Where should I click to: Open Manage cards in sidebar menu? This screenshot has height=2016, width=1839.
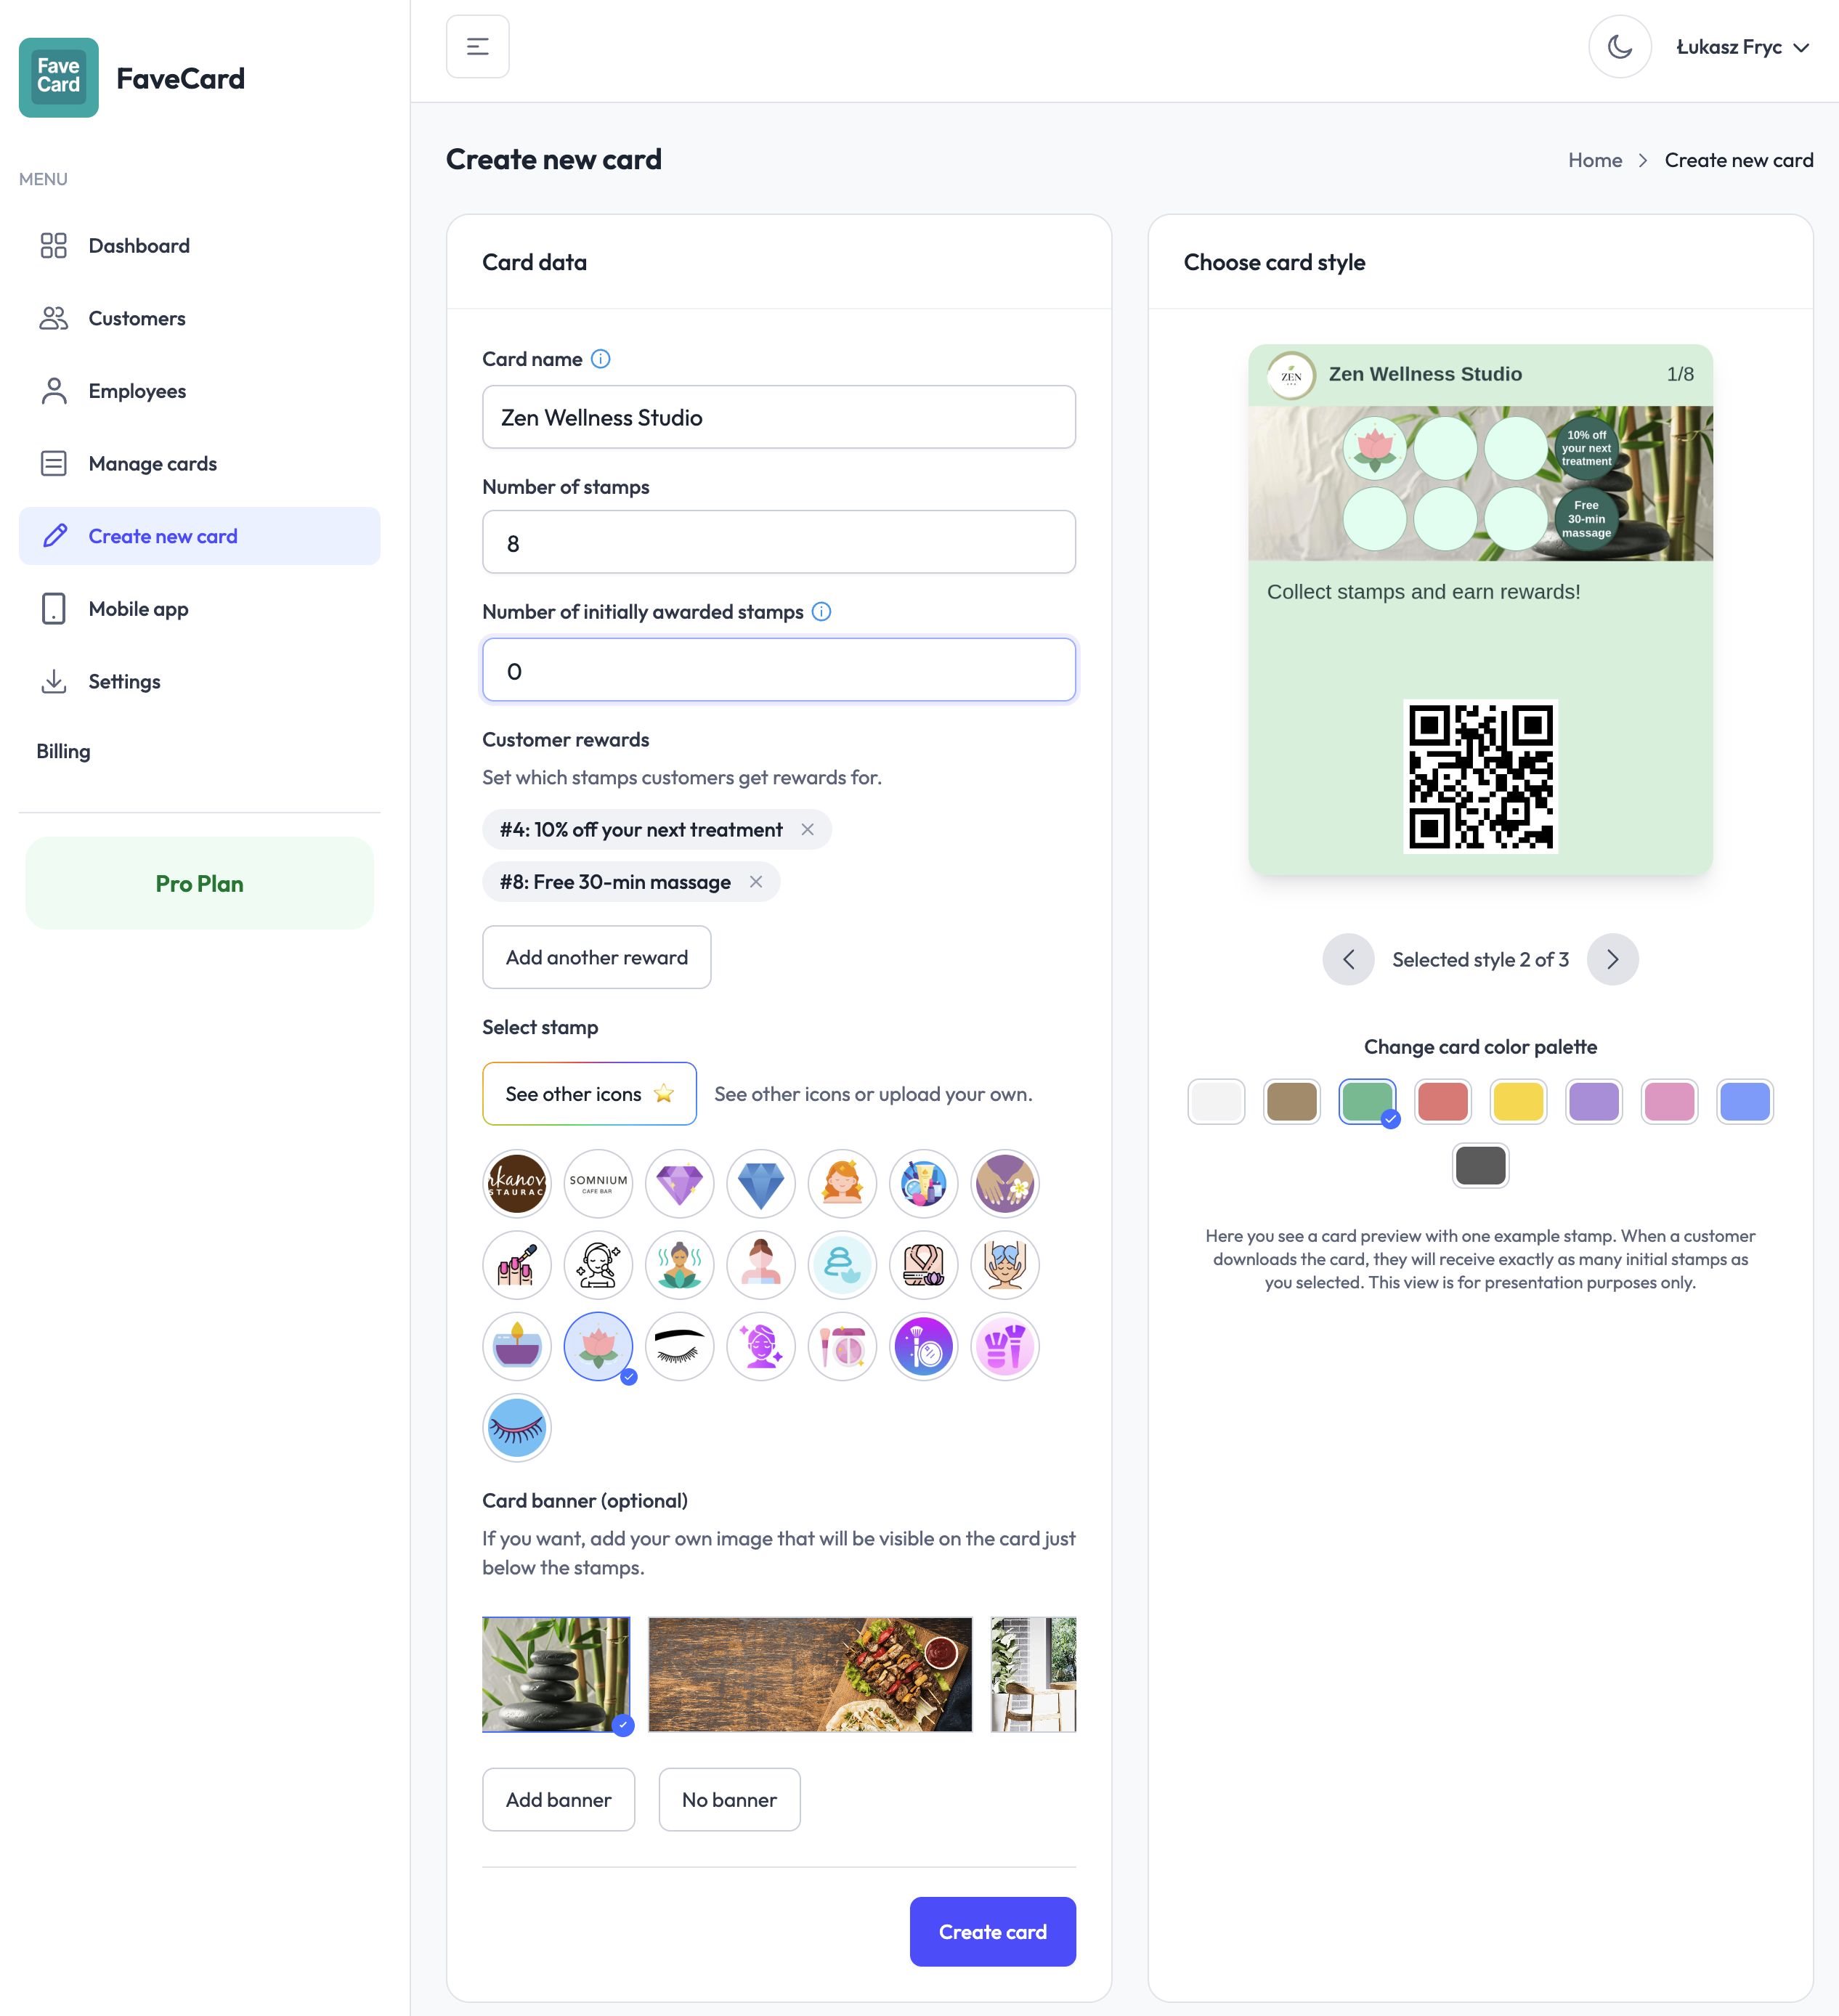(152, 464)
